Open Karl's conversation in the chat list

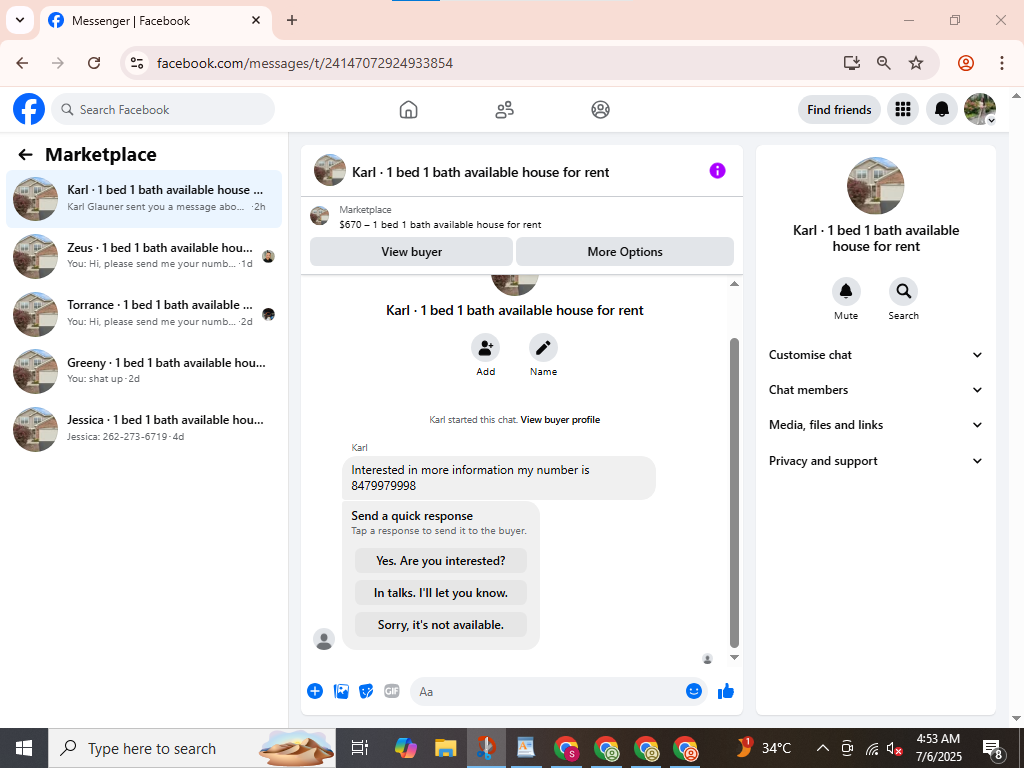click(x=144, y=199)
